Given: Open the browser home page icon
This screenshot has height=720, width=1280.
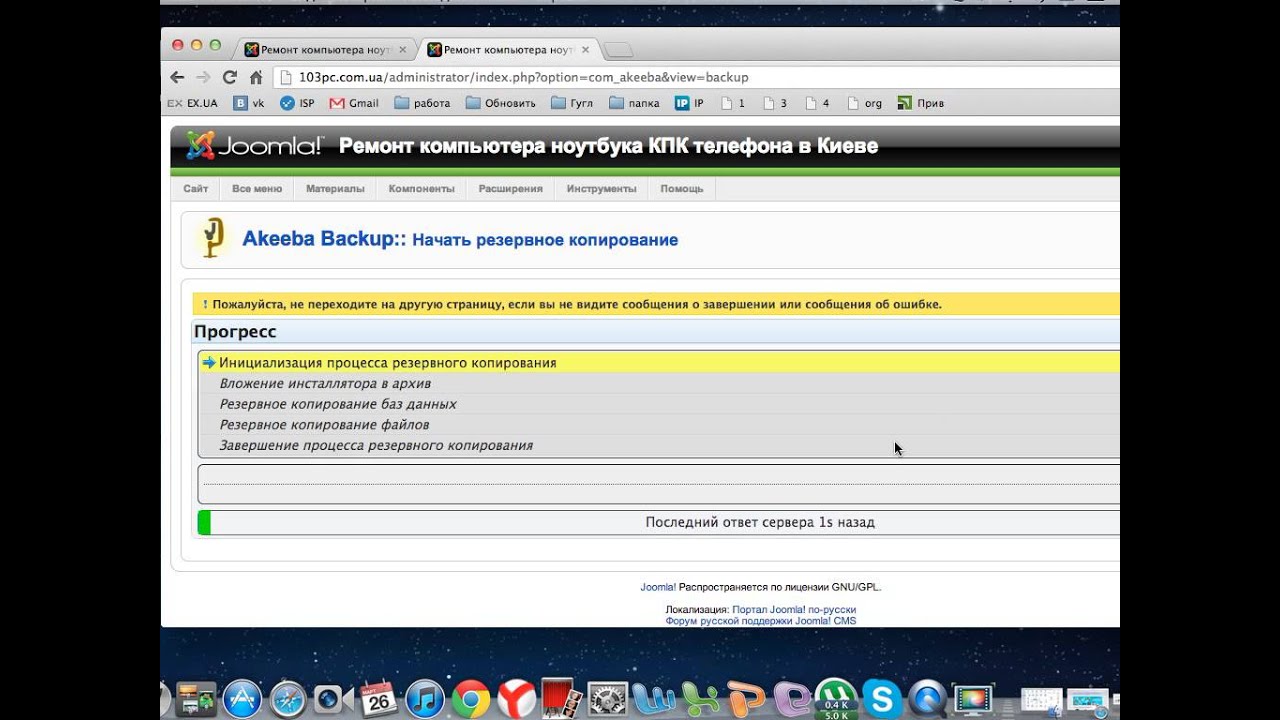Looking at the screenshot, I should click(256, 77).
